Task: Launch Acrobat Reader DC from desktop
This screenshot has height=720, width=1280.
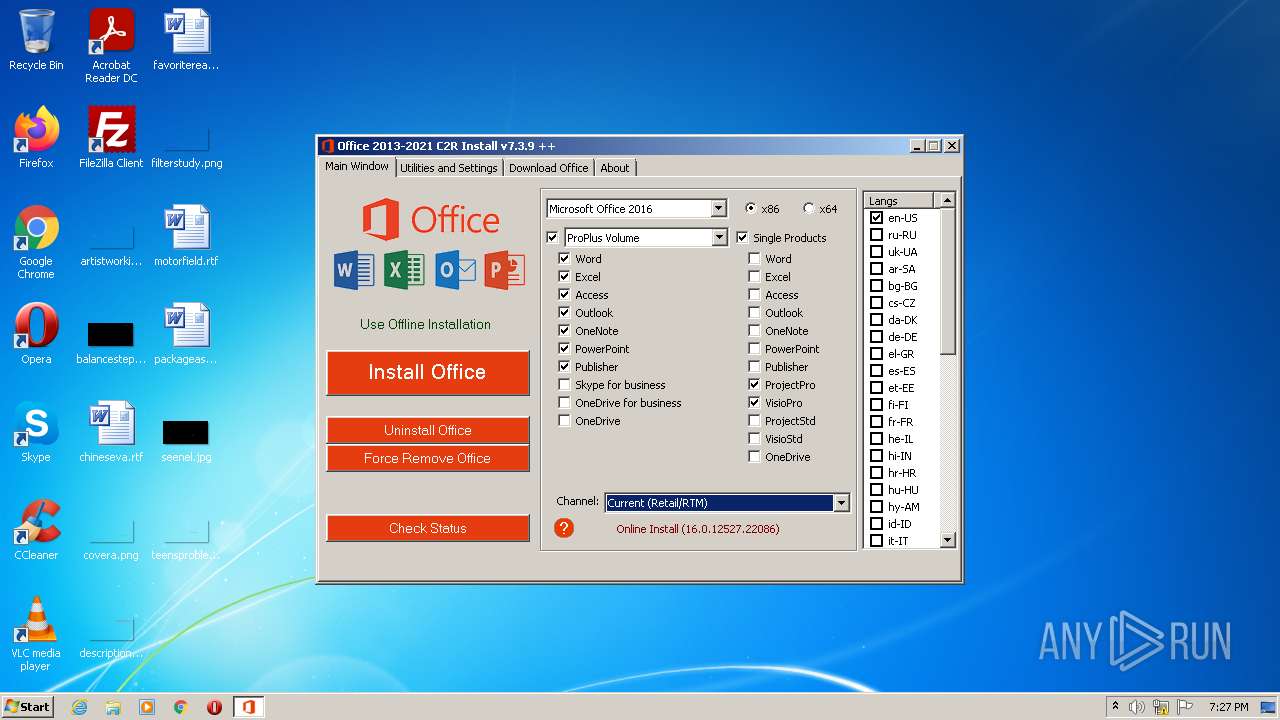Action: tap(111, 46)
